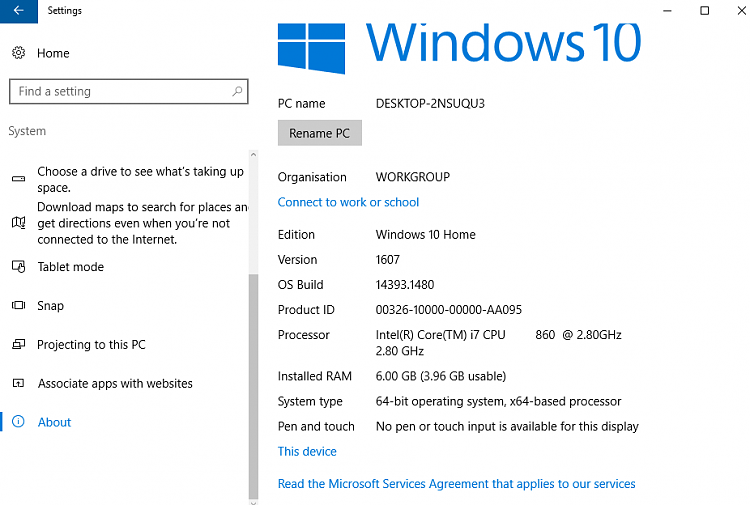This screenshot has width=750, height=505.
Task: Click OS Build value 14393.1480
Action: point(405,285)
